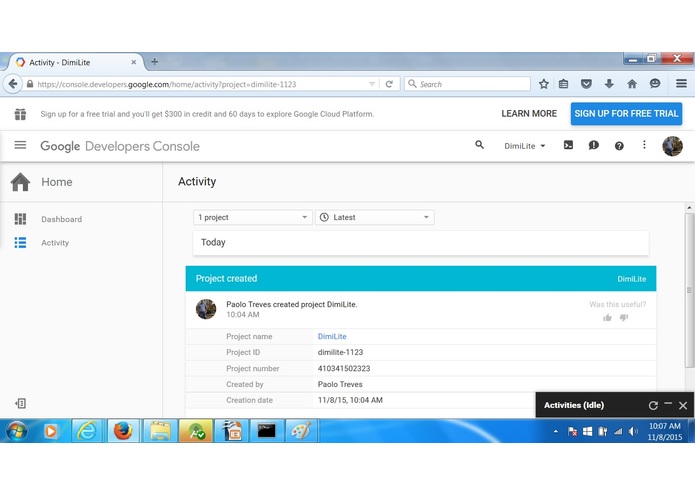
Task: Click Paolo Treves avatar in activity entry
Action: coord(206,309)
